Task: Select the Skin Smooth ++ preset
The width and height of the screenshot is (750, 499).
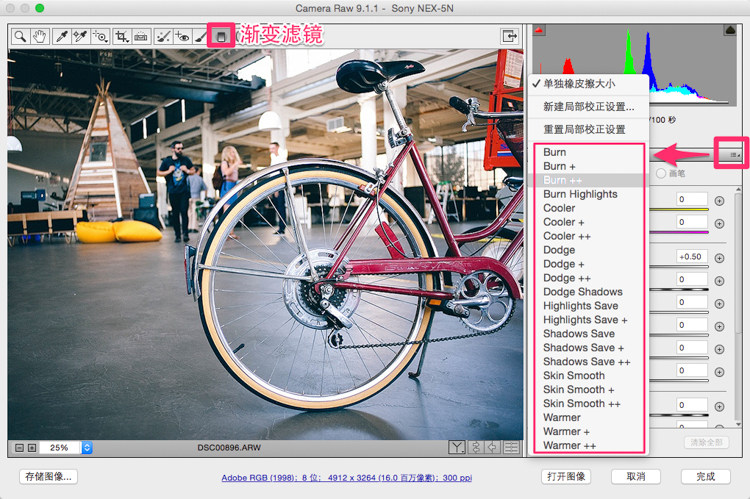Action: 589,403
